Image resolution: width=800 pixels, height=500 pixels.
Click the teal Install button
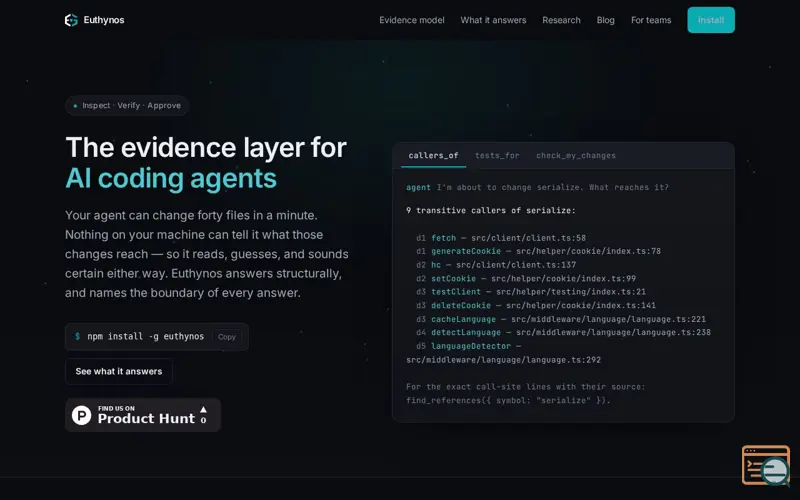[x=711, y=20]
